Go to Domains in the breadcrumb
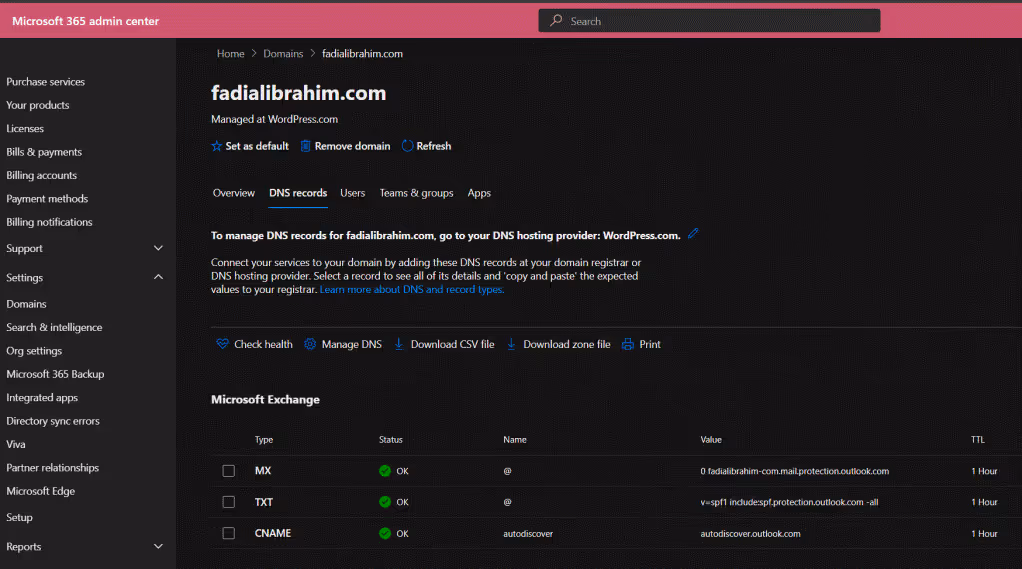This screenshot has width=1022, height=569. click(x=283, y=53)
